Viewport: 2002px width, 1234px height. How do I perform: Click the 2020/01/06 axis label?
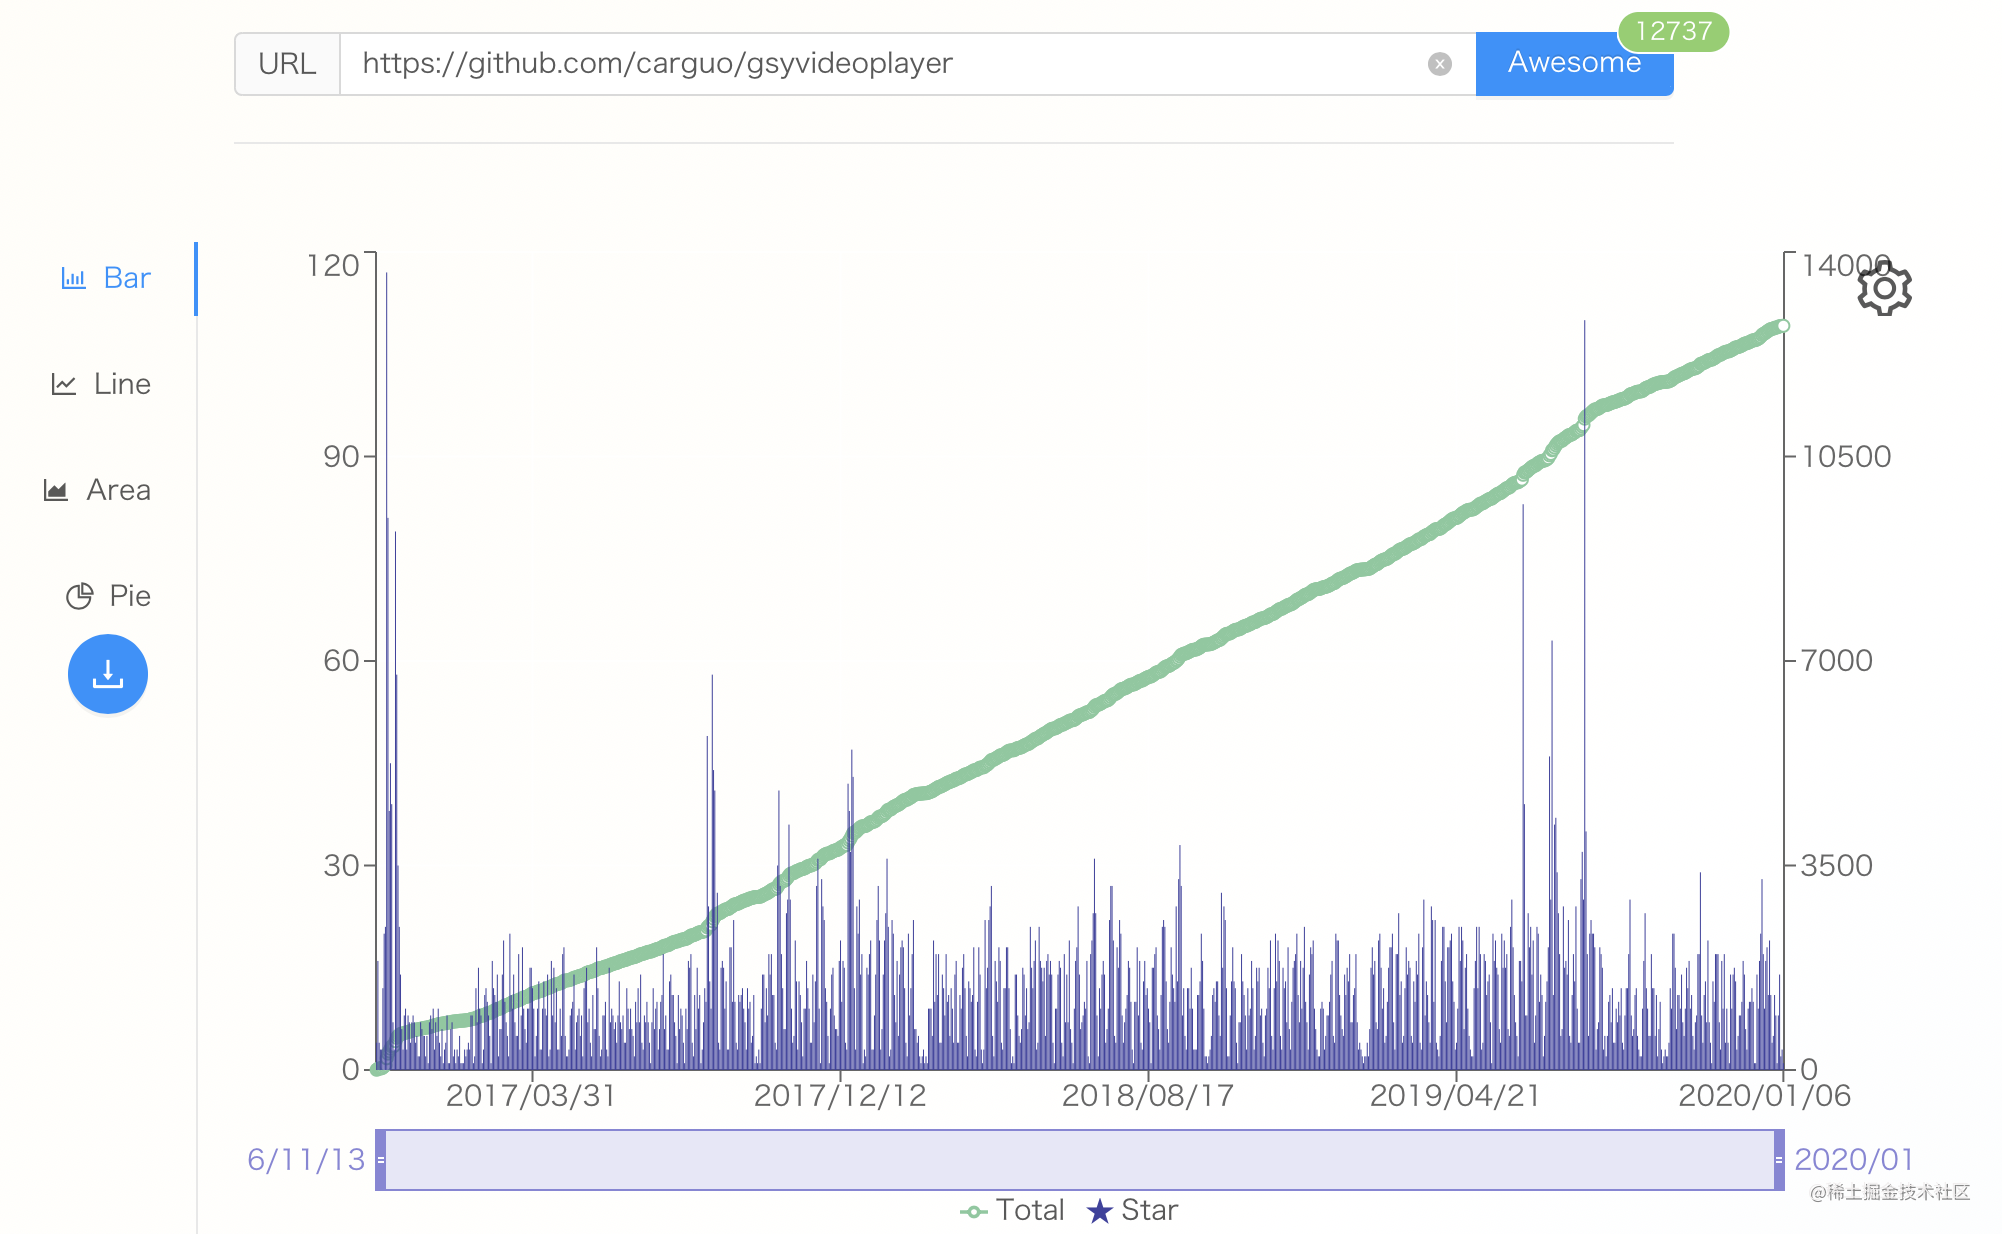pyautogui.click(x=1764, y=1096)
